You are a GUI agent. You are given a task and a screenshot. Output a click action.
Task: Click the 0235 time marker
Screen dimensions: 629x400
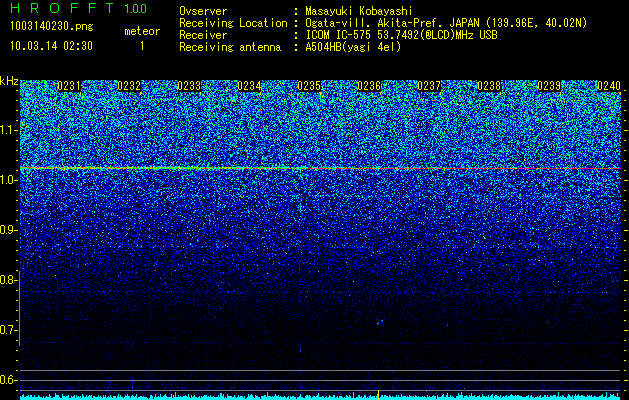pos(309,86)
